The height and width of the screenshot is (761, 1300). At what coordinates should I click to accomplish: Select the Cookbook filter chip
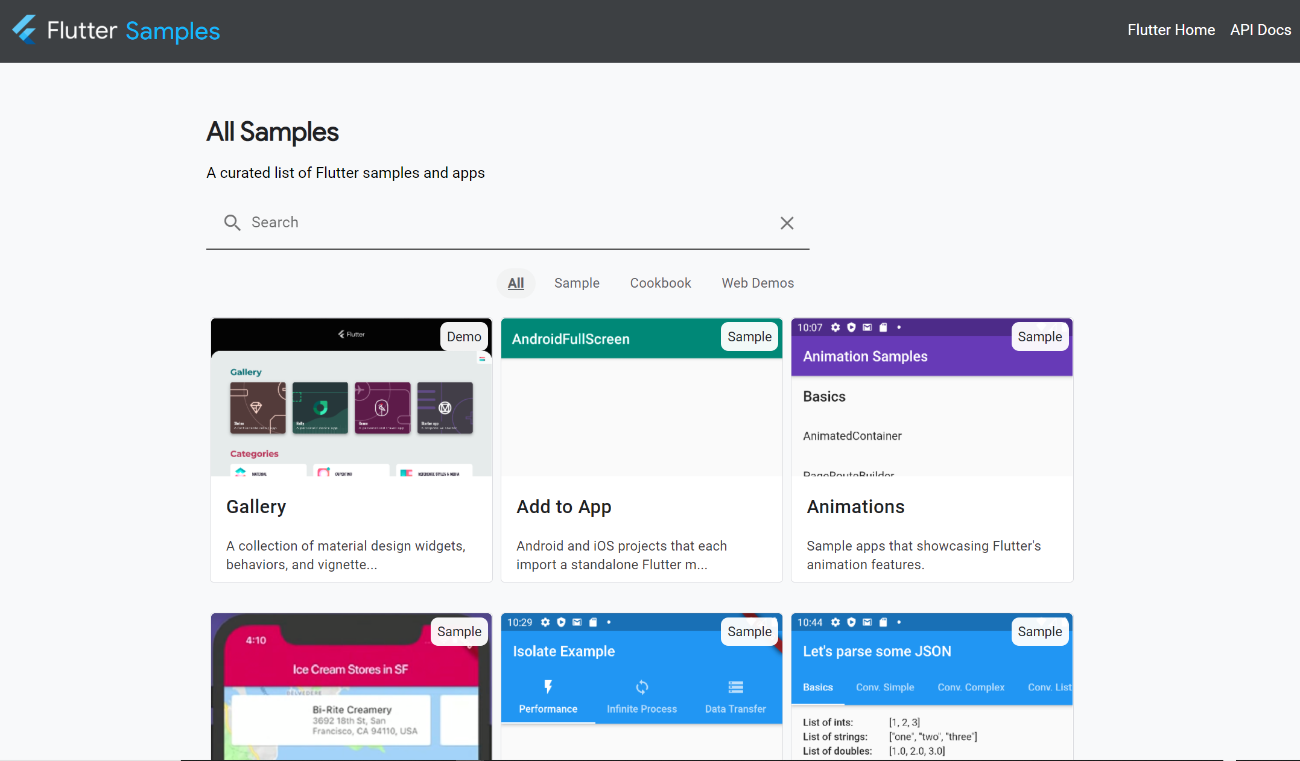(x=661, y=283)
